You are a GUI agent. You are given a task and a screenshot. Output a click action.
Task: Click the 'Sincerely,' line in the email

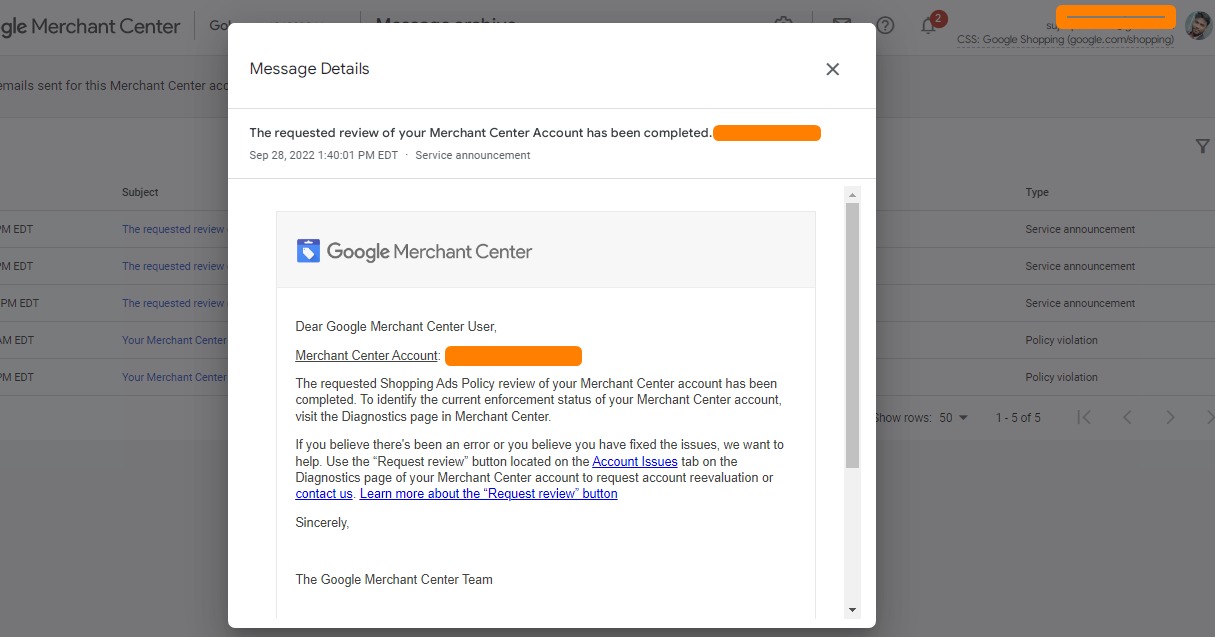click(322, 522)
